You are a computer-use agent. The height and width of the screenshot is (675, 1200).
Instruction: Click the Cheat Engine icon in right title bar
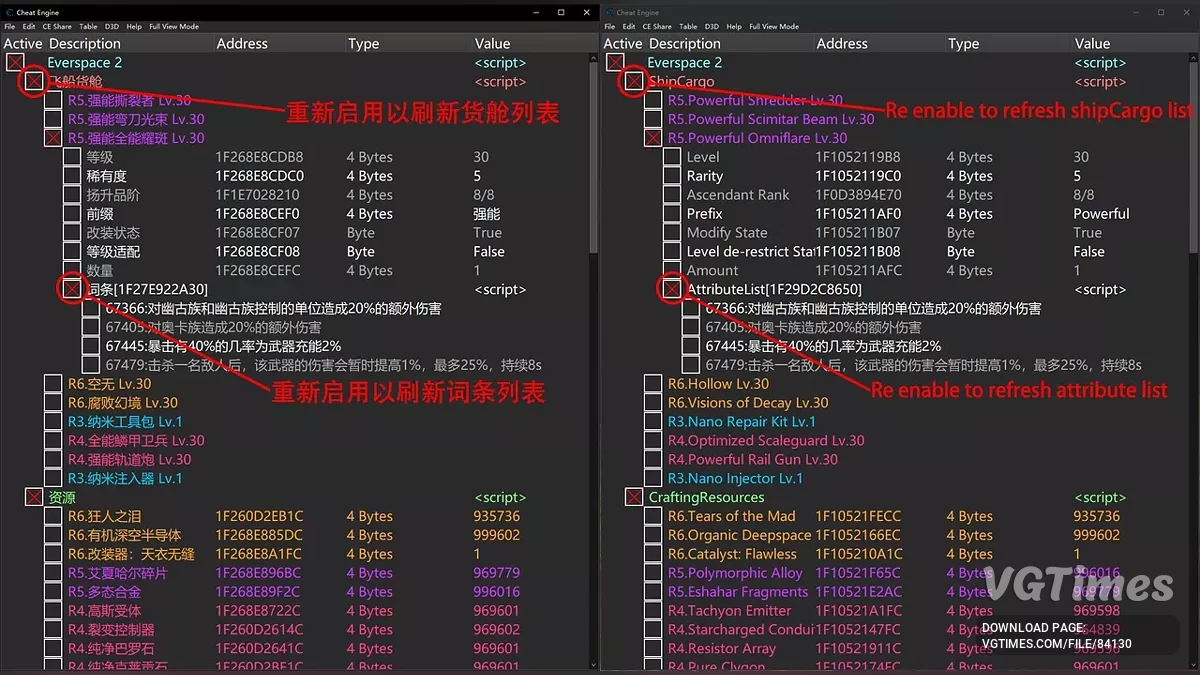(x=608, y=12)
